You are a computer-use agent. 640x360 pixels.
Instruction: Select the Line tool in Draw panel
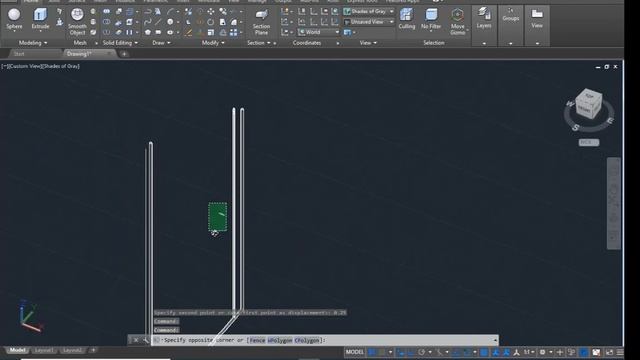click(158, 22)
